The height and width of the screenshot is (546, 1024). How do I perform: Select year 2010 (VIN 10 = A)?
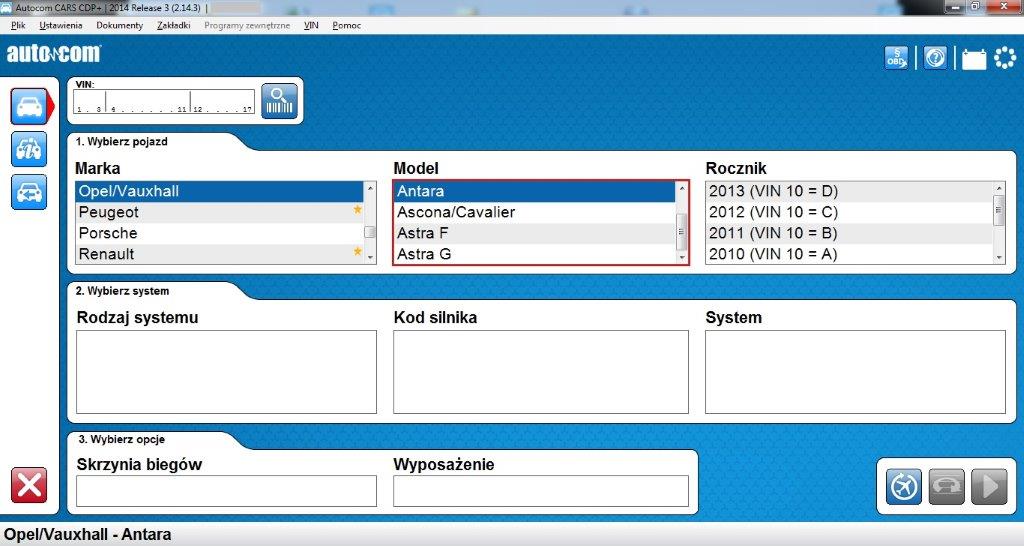[x=849, y=254]
